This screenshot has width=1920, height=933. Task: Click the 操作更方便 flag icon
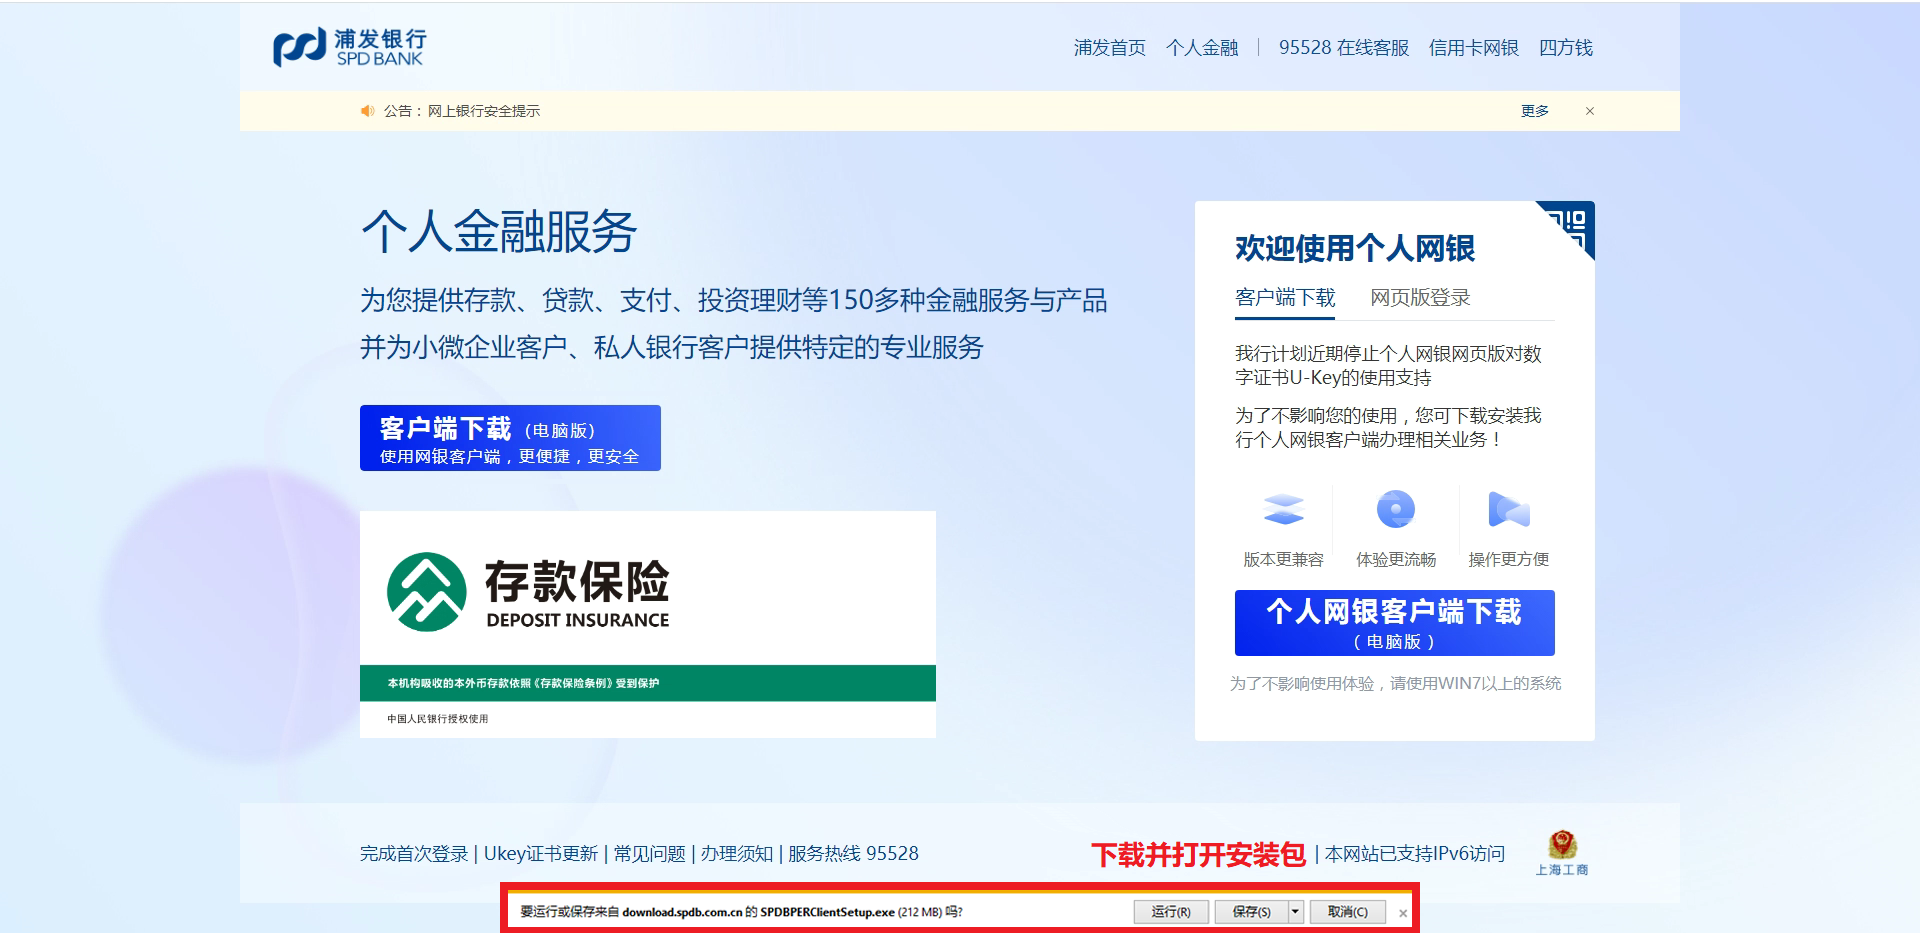pyautogui.click(x=1509, y=509)
